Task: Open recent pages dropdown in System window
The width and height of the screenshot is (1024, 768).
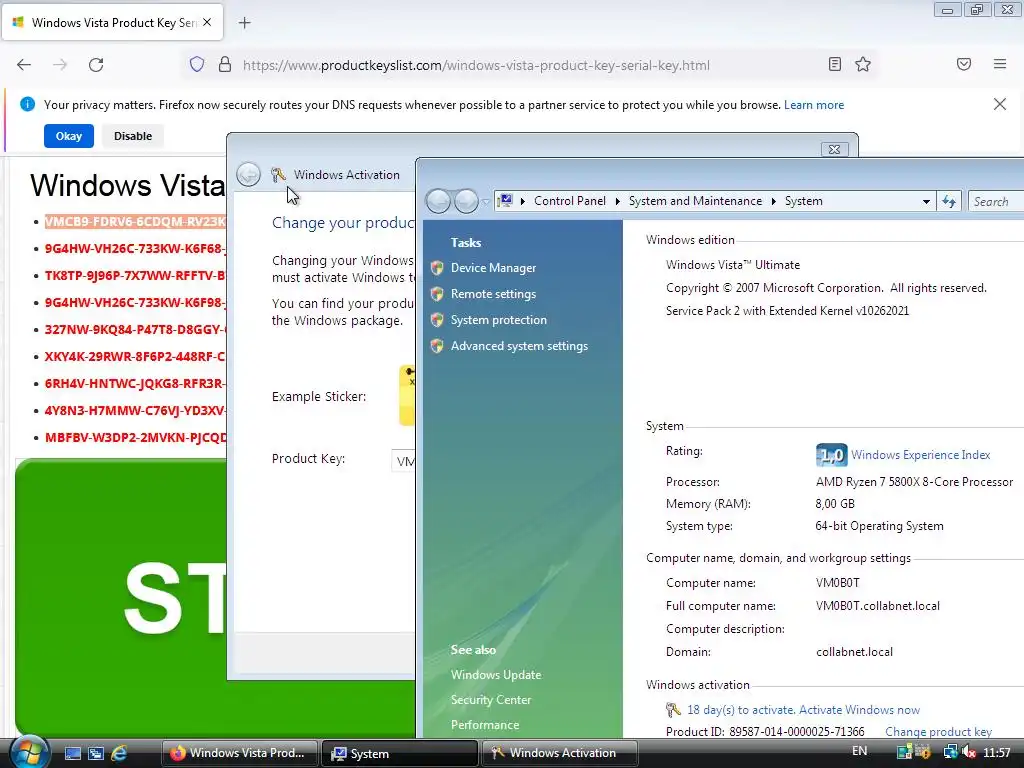Action: pyautogui.click(x=485, y=202)
